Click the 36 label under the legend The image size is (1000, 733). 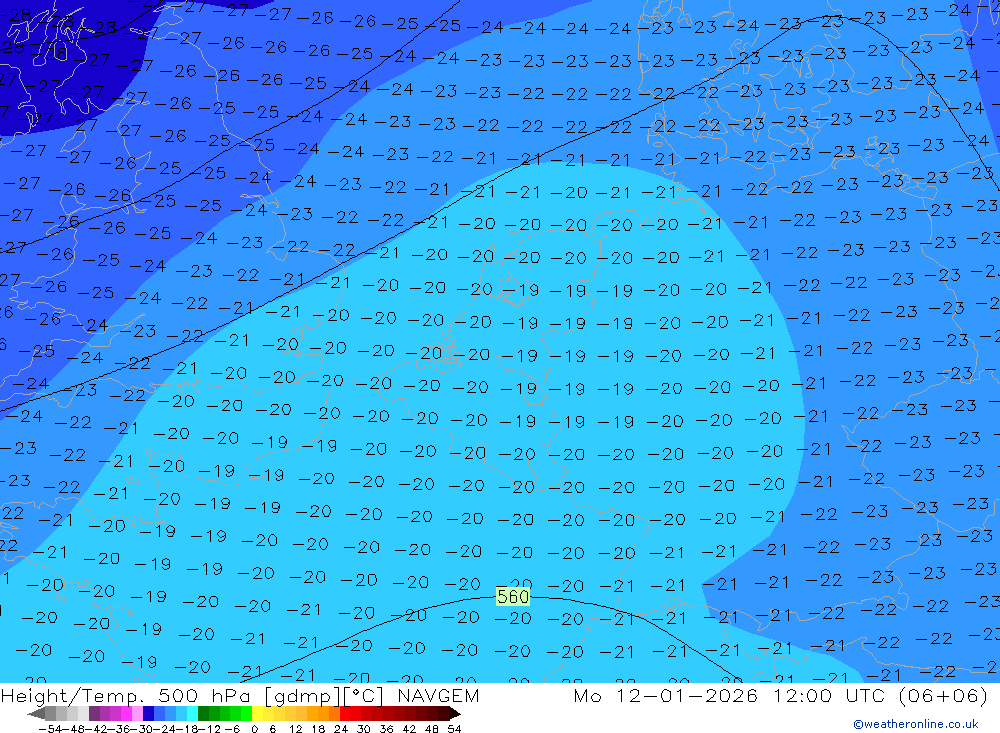pyautogui.click(x=386, y=729)
